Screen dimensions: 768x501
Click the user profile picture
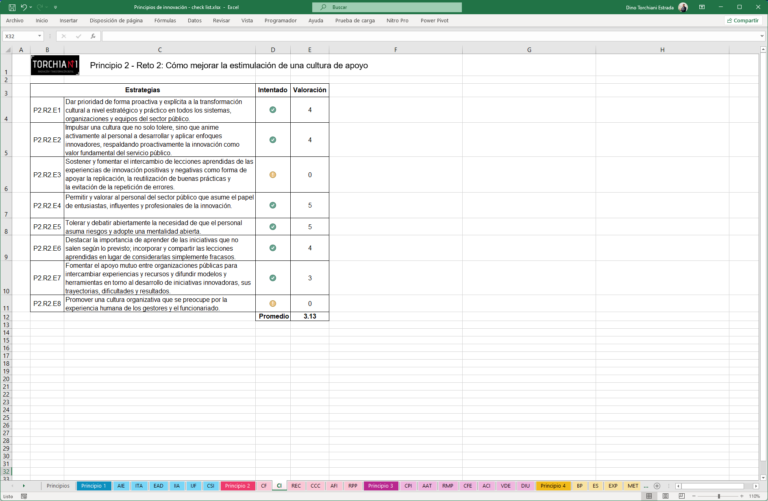pos(683,7)
